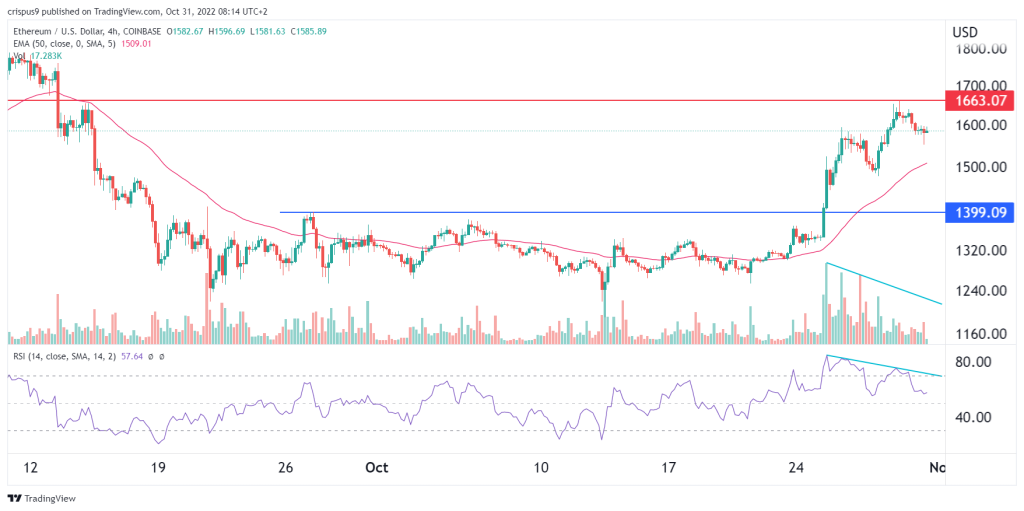This screenshot has width=1024, height=511.
Task: Click the 12 date label on time axis
Action: pyautogui.click(x=31, y=468)
